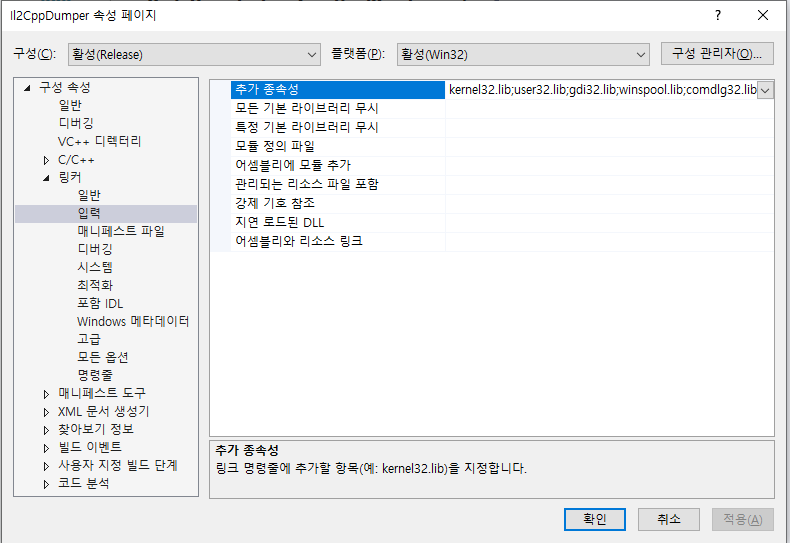Click the 확인 button

pos(595,519)
